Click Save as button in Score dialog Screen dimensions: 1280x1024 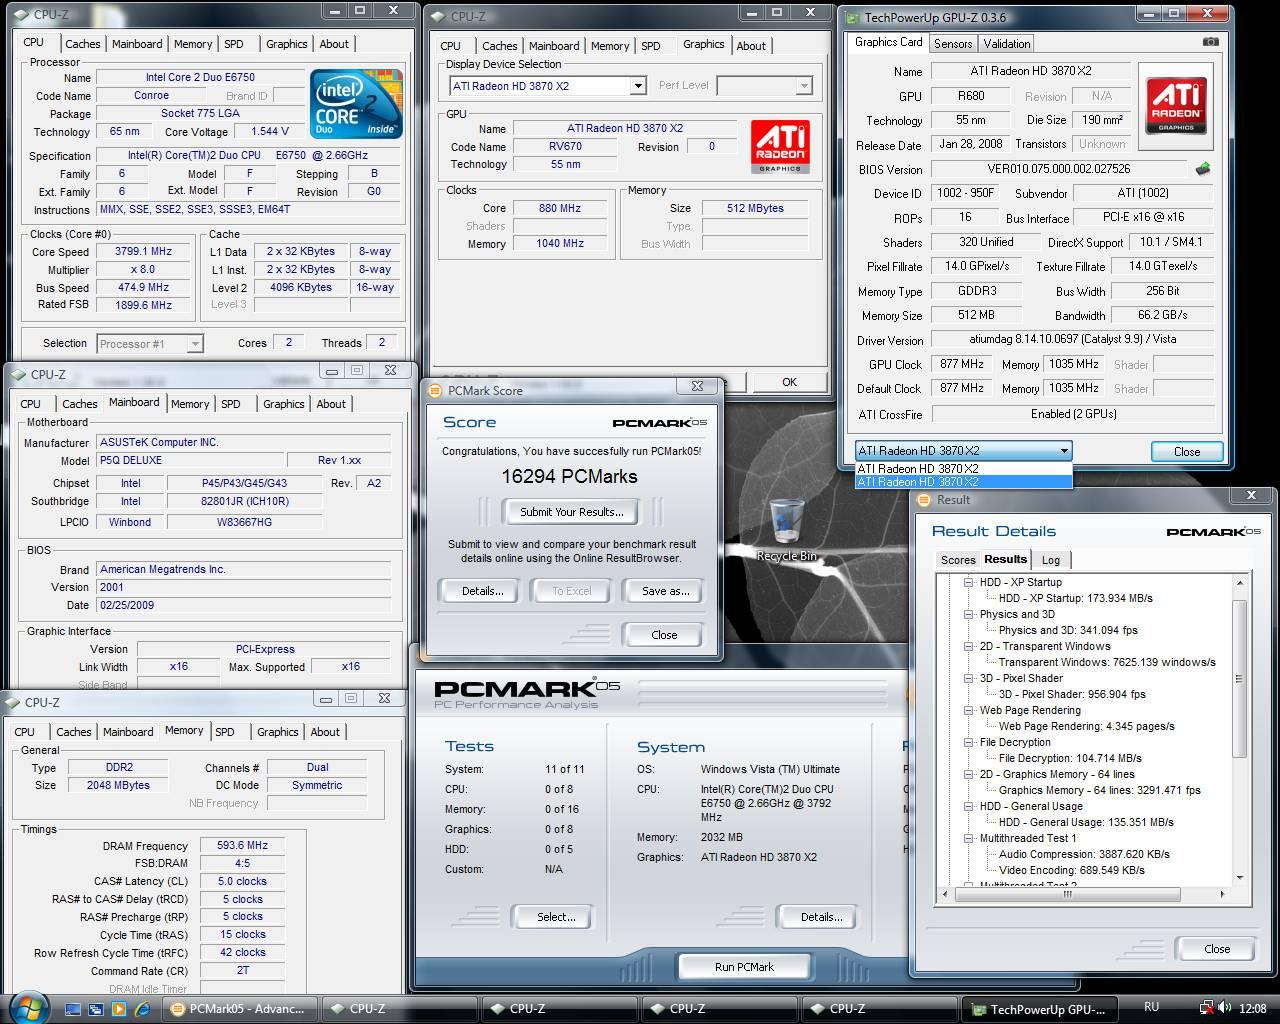tap(665, 591)
